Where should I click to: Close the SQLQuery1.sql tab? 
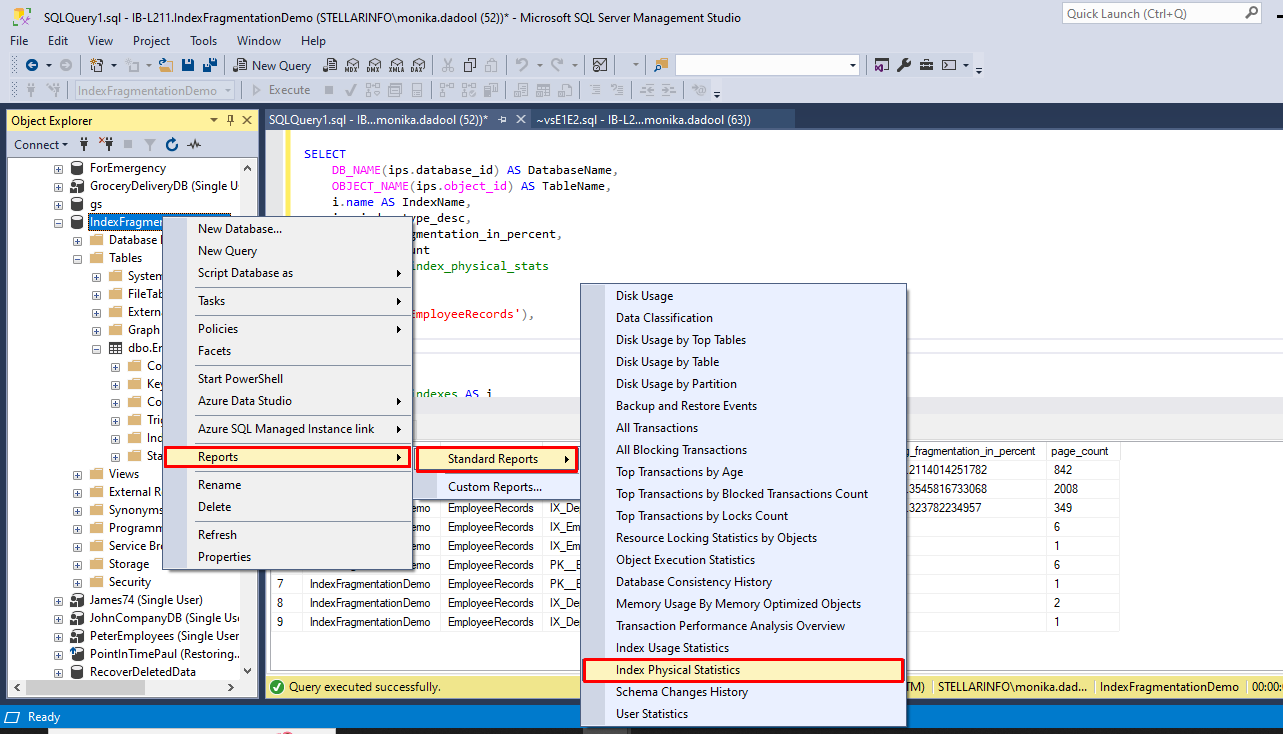(519, 120)
